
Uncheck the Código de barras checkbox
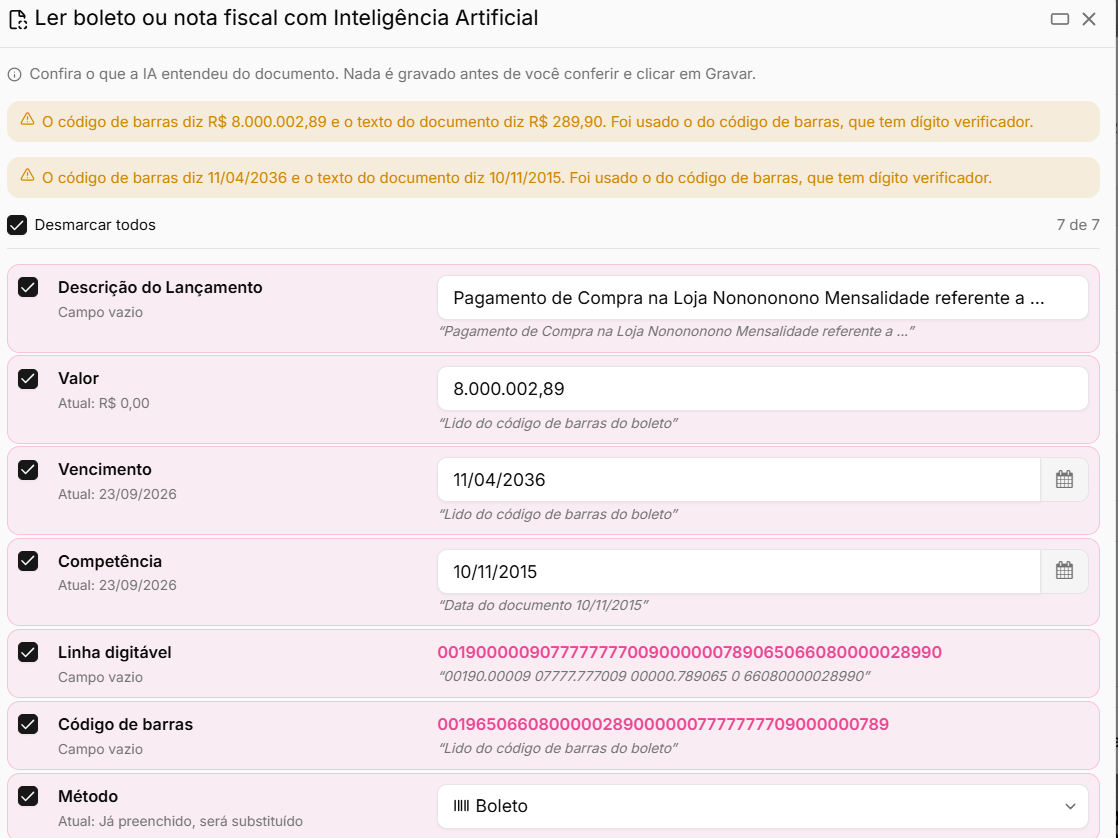pyautogui.click(x=28, y=725)
